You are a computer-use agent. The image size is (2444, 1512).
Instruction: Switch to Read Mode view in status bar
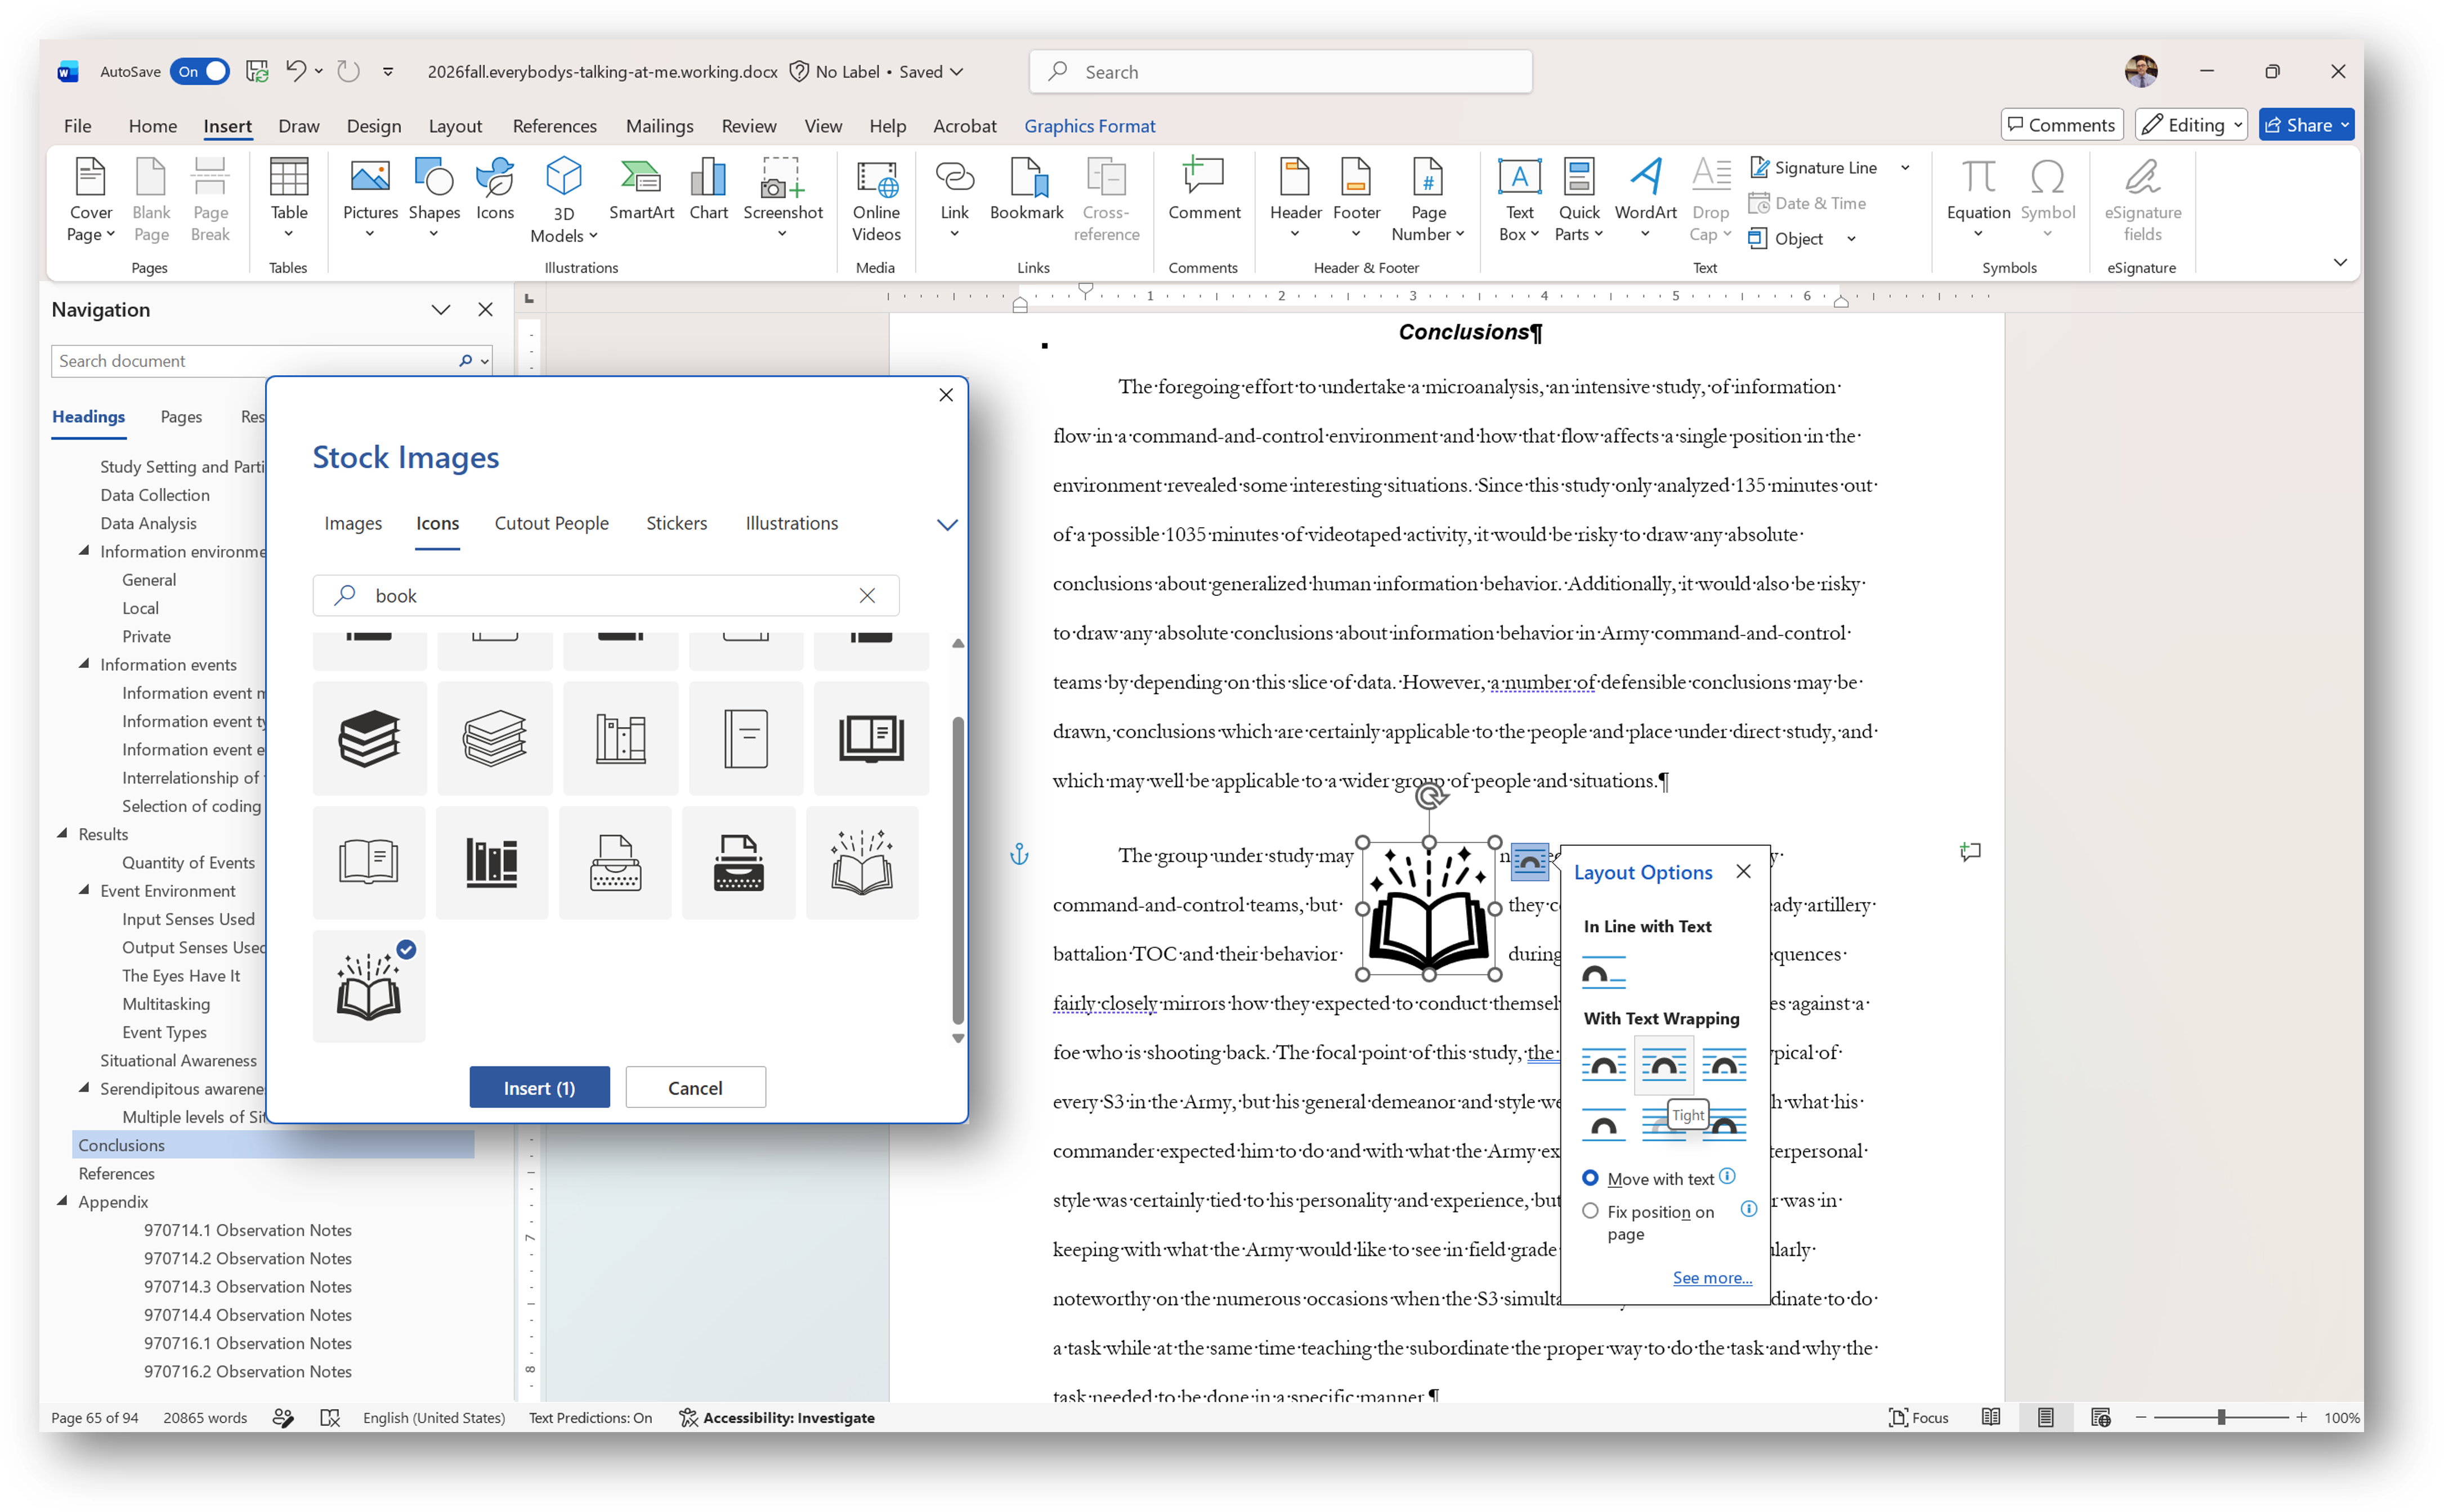point(1990,1417)
